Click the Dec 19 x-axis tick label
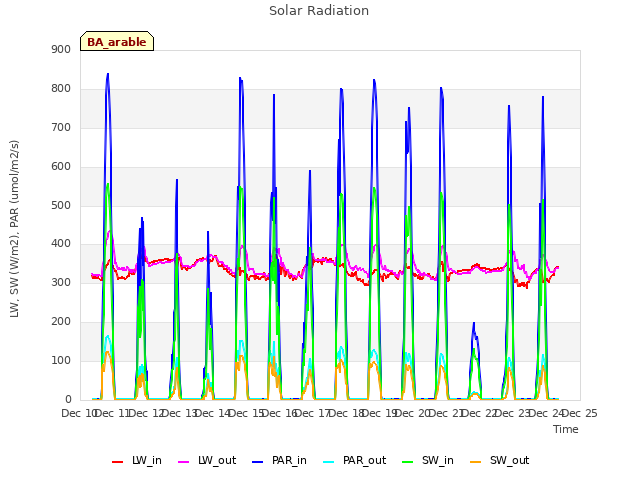This screenshot has width=640, height=480. pos(380,413)
